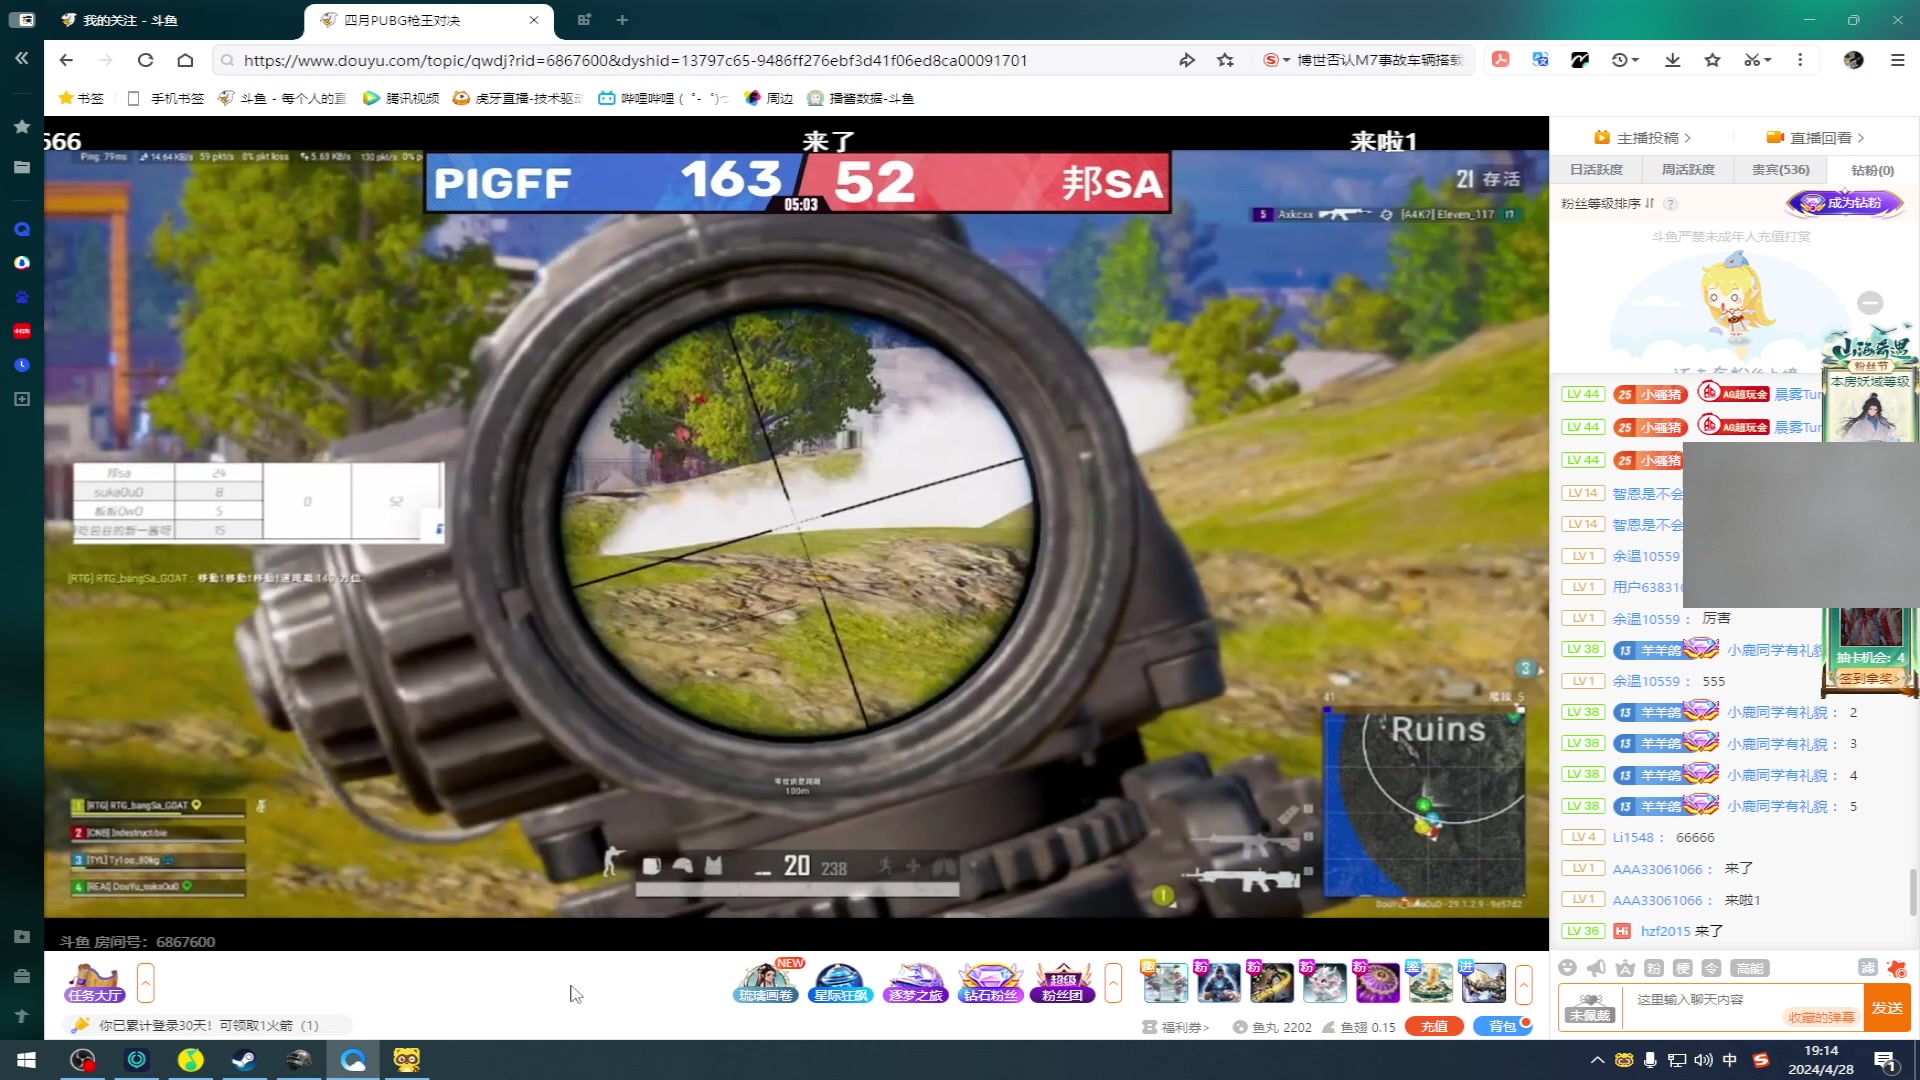Open the 星际狂飙 activity icon
The height and width of the screenshot is (1080, 1920).
840,983
